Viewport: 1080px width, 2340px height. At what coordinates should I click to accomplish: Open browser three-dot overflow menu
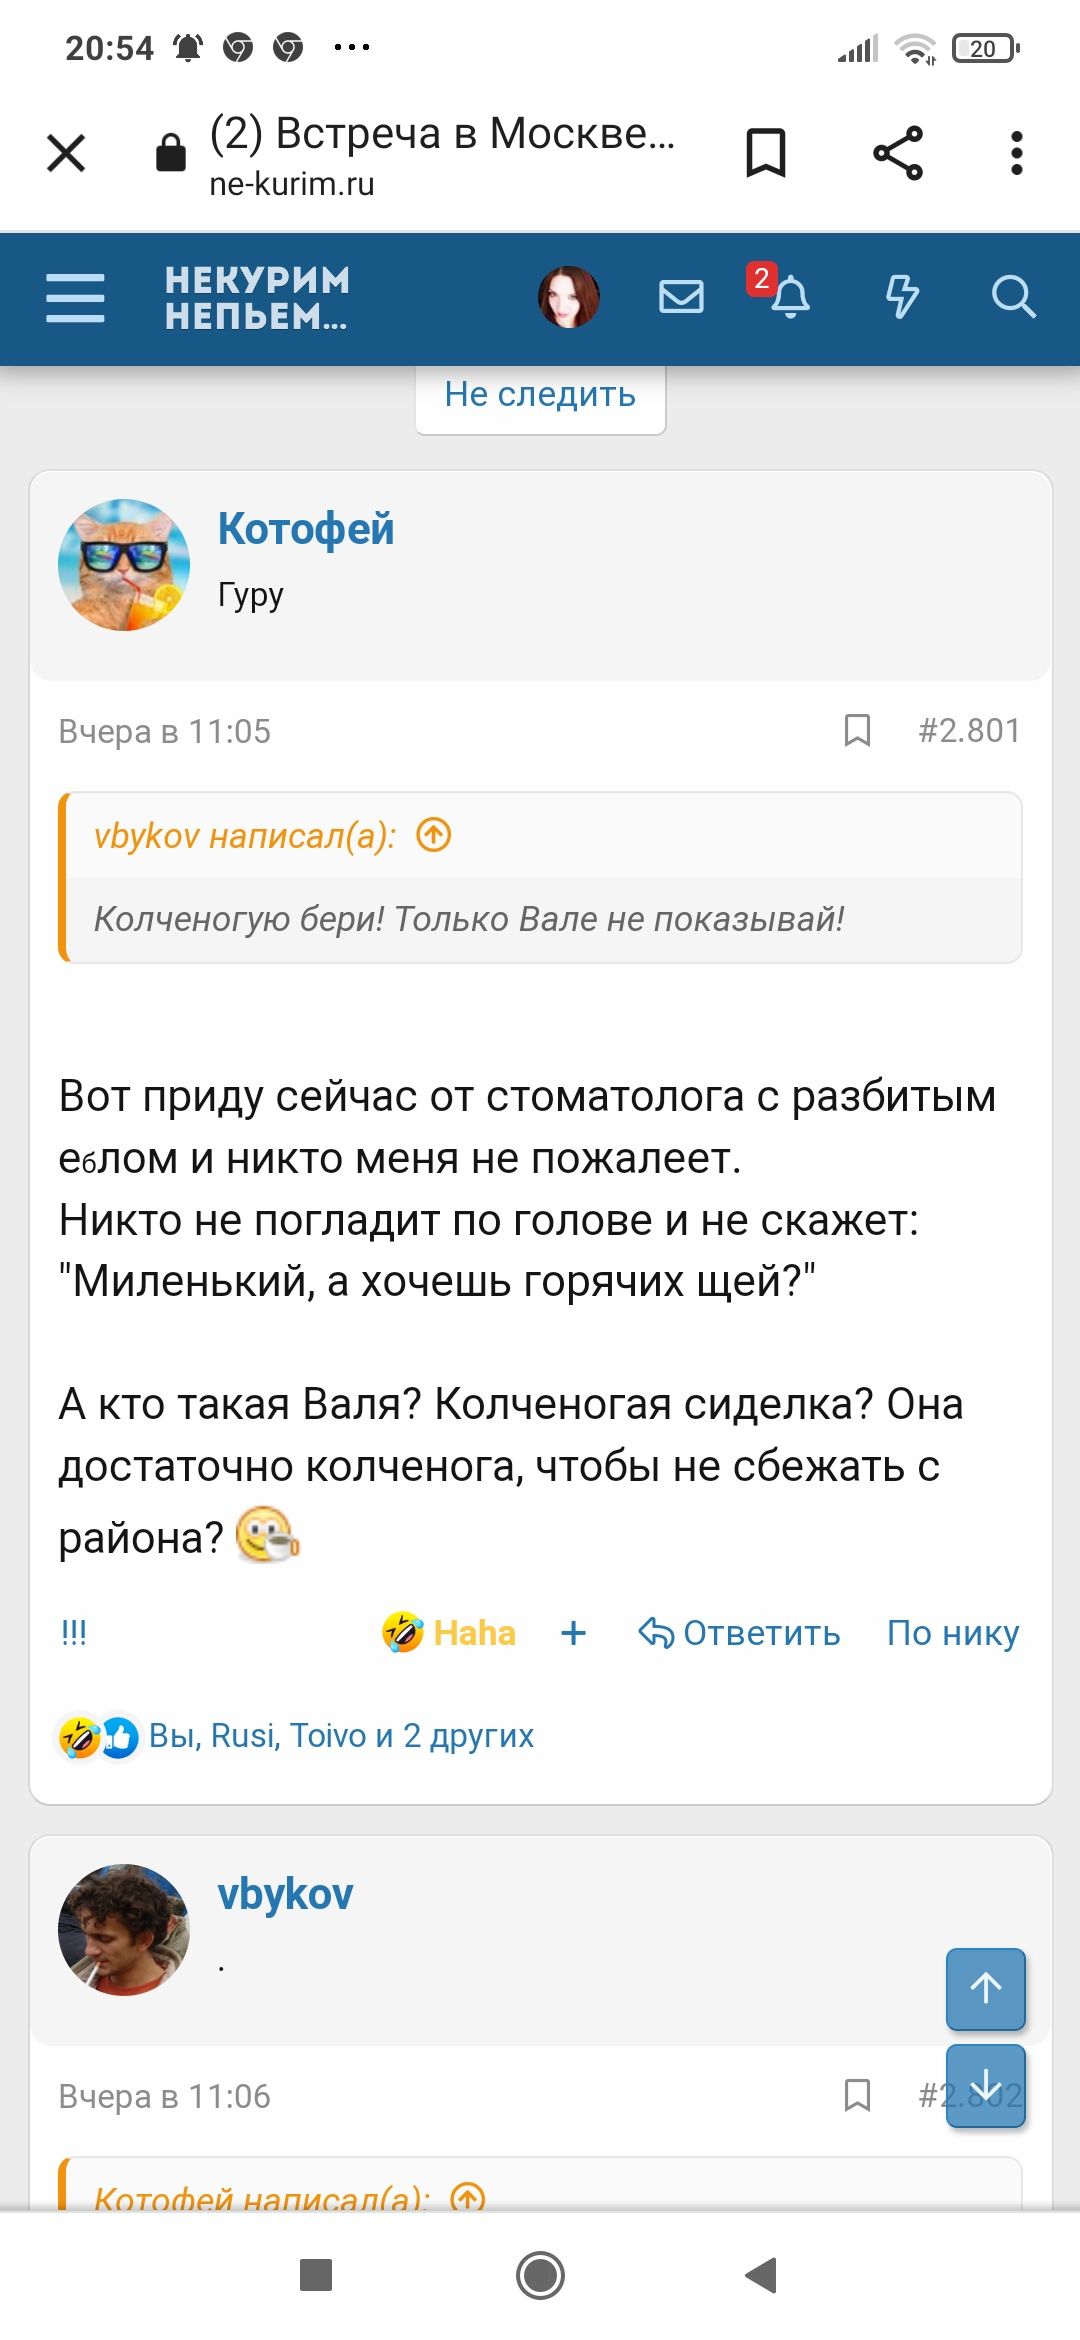click(1016, 153)
